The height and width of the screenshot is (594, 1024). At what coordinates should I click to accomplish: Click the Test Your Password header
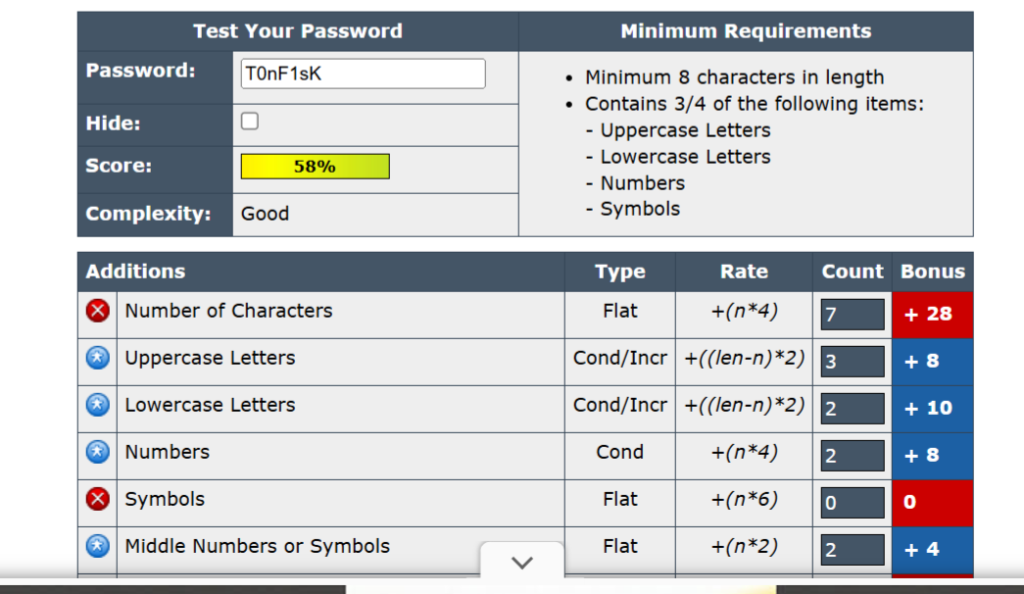click(x=298, y=31)
